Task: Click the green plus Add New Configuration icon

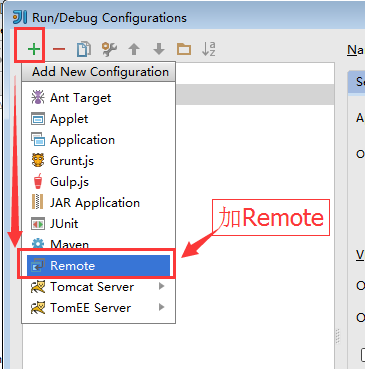Action: point(34,49)
